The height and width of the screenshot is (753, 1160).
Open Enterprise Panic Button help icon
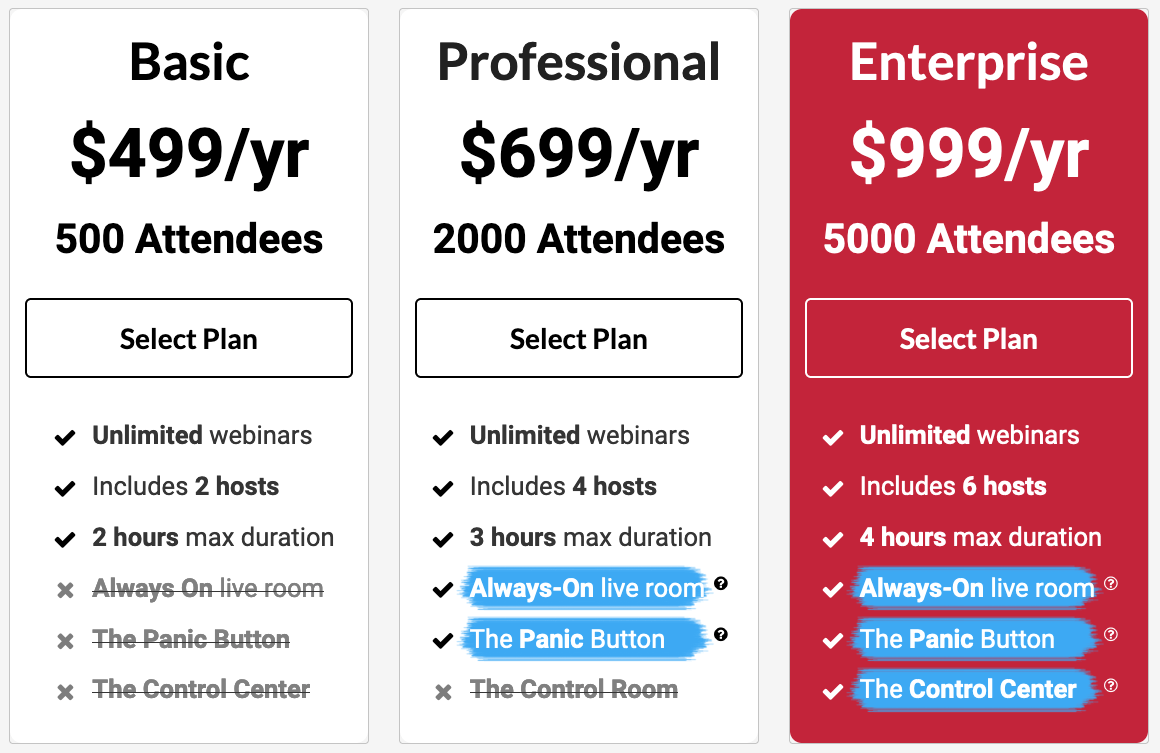(1110, 635)
